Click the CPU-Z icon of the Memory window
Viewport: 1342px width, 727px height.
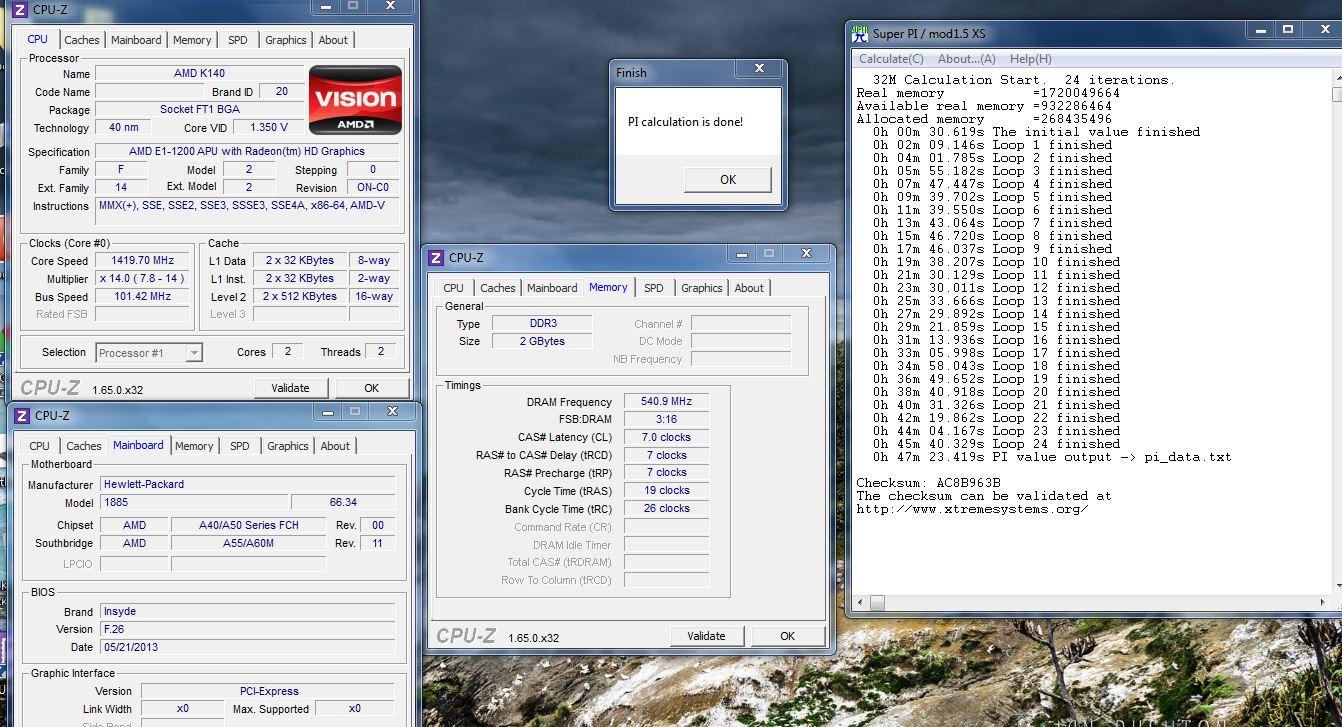(x=436, y=257)
